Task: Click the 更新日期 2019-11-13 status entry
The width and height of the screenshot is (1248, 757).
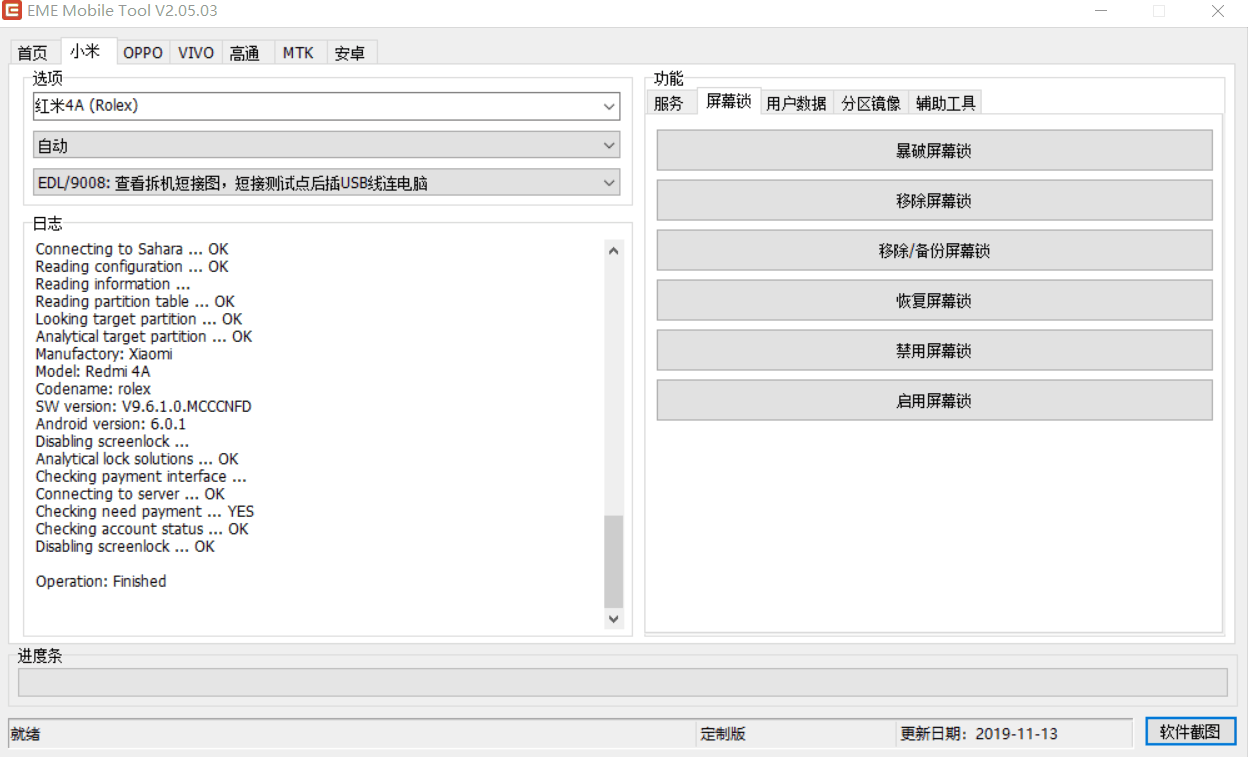Action: [x=979, y=733]
